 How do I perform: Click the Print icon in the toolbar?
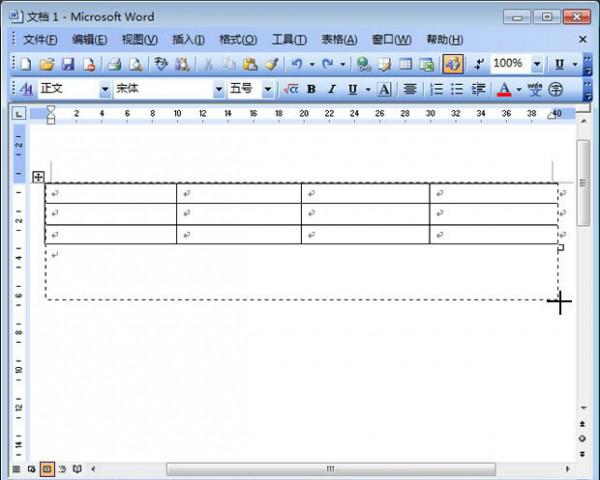coord(115,64)
